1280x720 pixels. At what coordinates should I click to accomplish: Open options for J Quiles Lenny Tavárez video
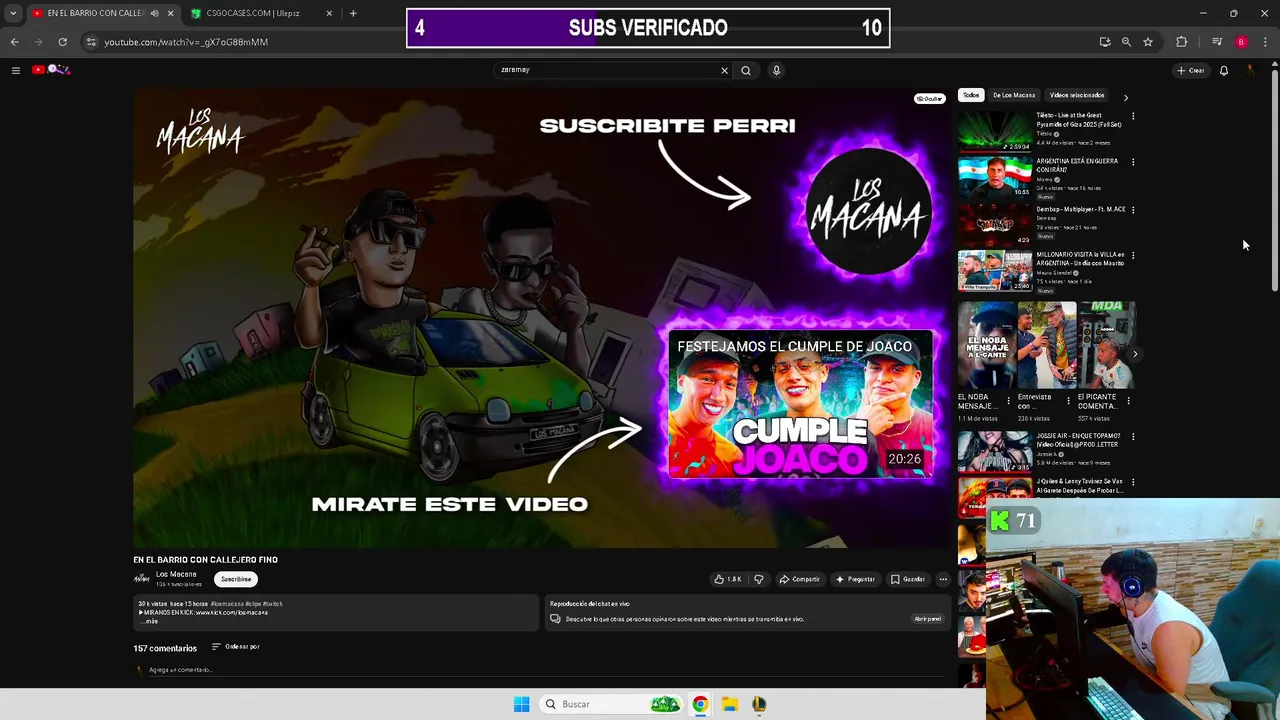tap(1133, 482)
